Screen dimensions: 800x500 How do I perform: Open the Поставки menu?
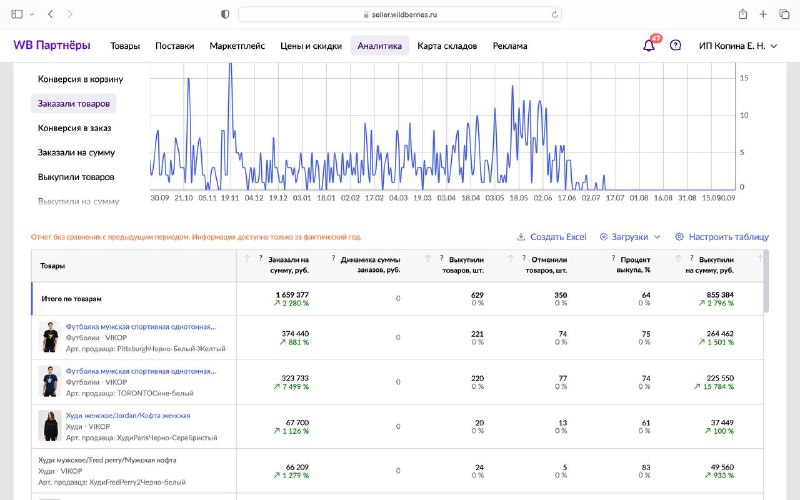(x=174, y=46)
